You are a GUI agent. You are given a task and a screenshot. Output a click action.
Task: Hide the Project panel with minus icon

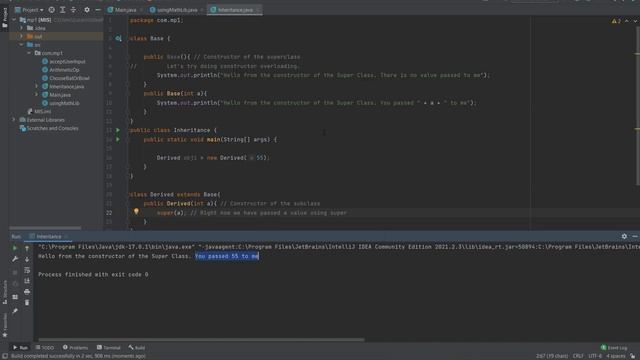pyautogui.click(x=98, y=10)
